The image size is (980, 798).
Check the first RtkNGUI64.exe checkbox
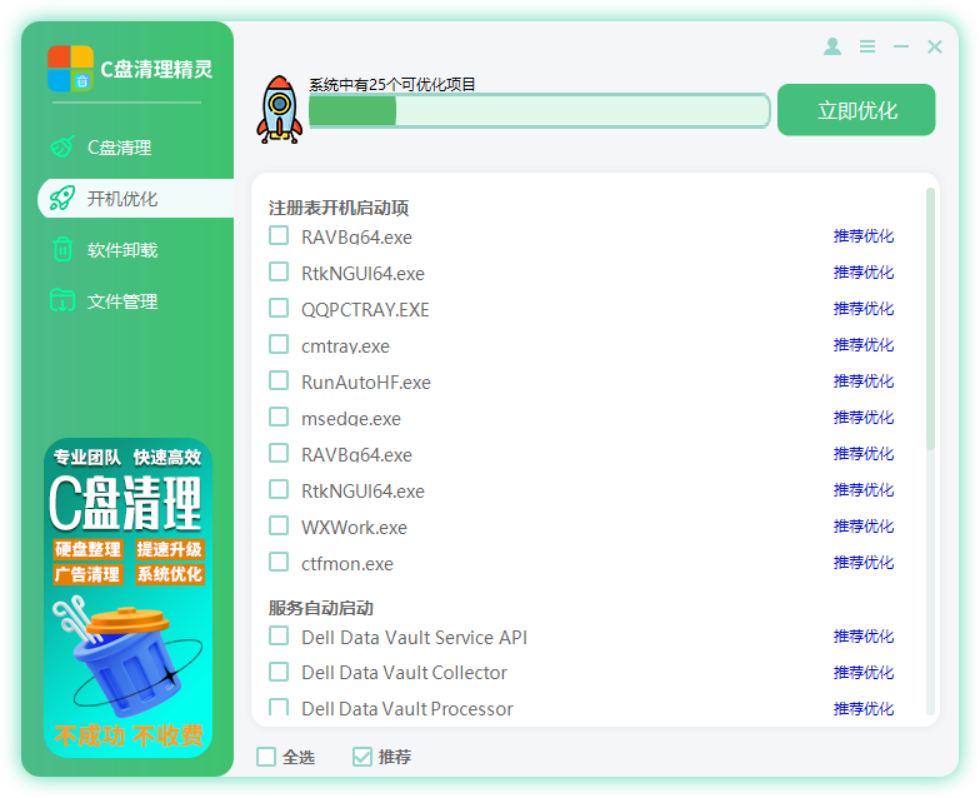[279, 272]
